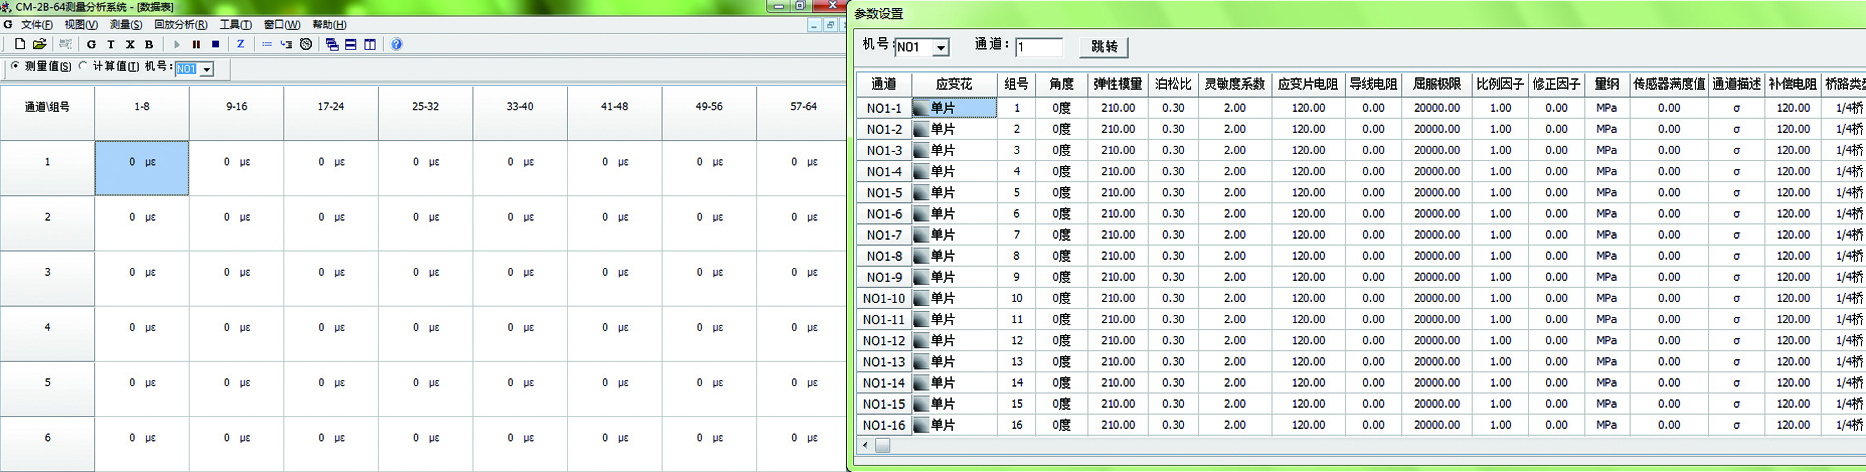
Task: Open Help via the question mark icon
Action: [x=396, y=44]
